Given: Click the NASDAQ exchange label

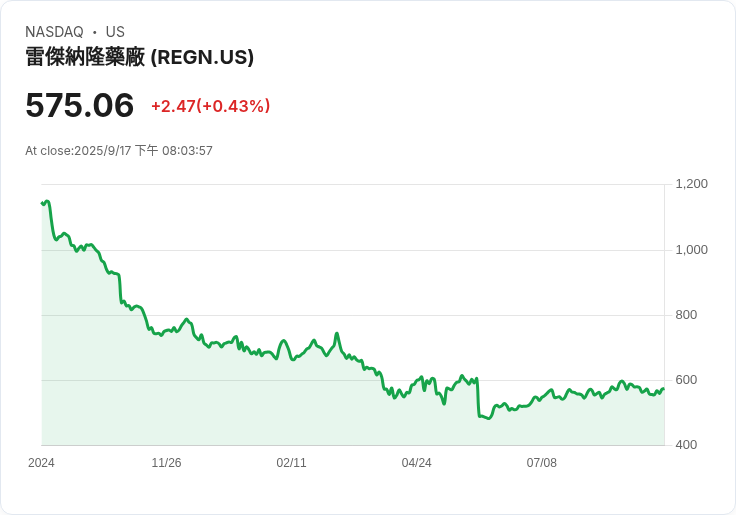Looking at the screenshot, I should 54,32.
